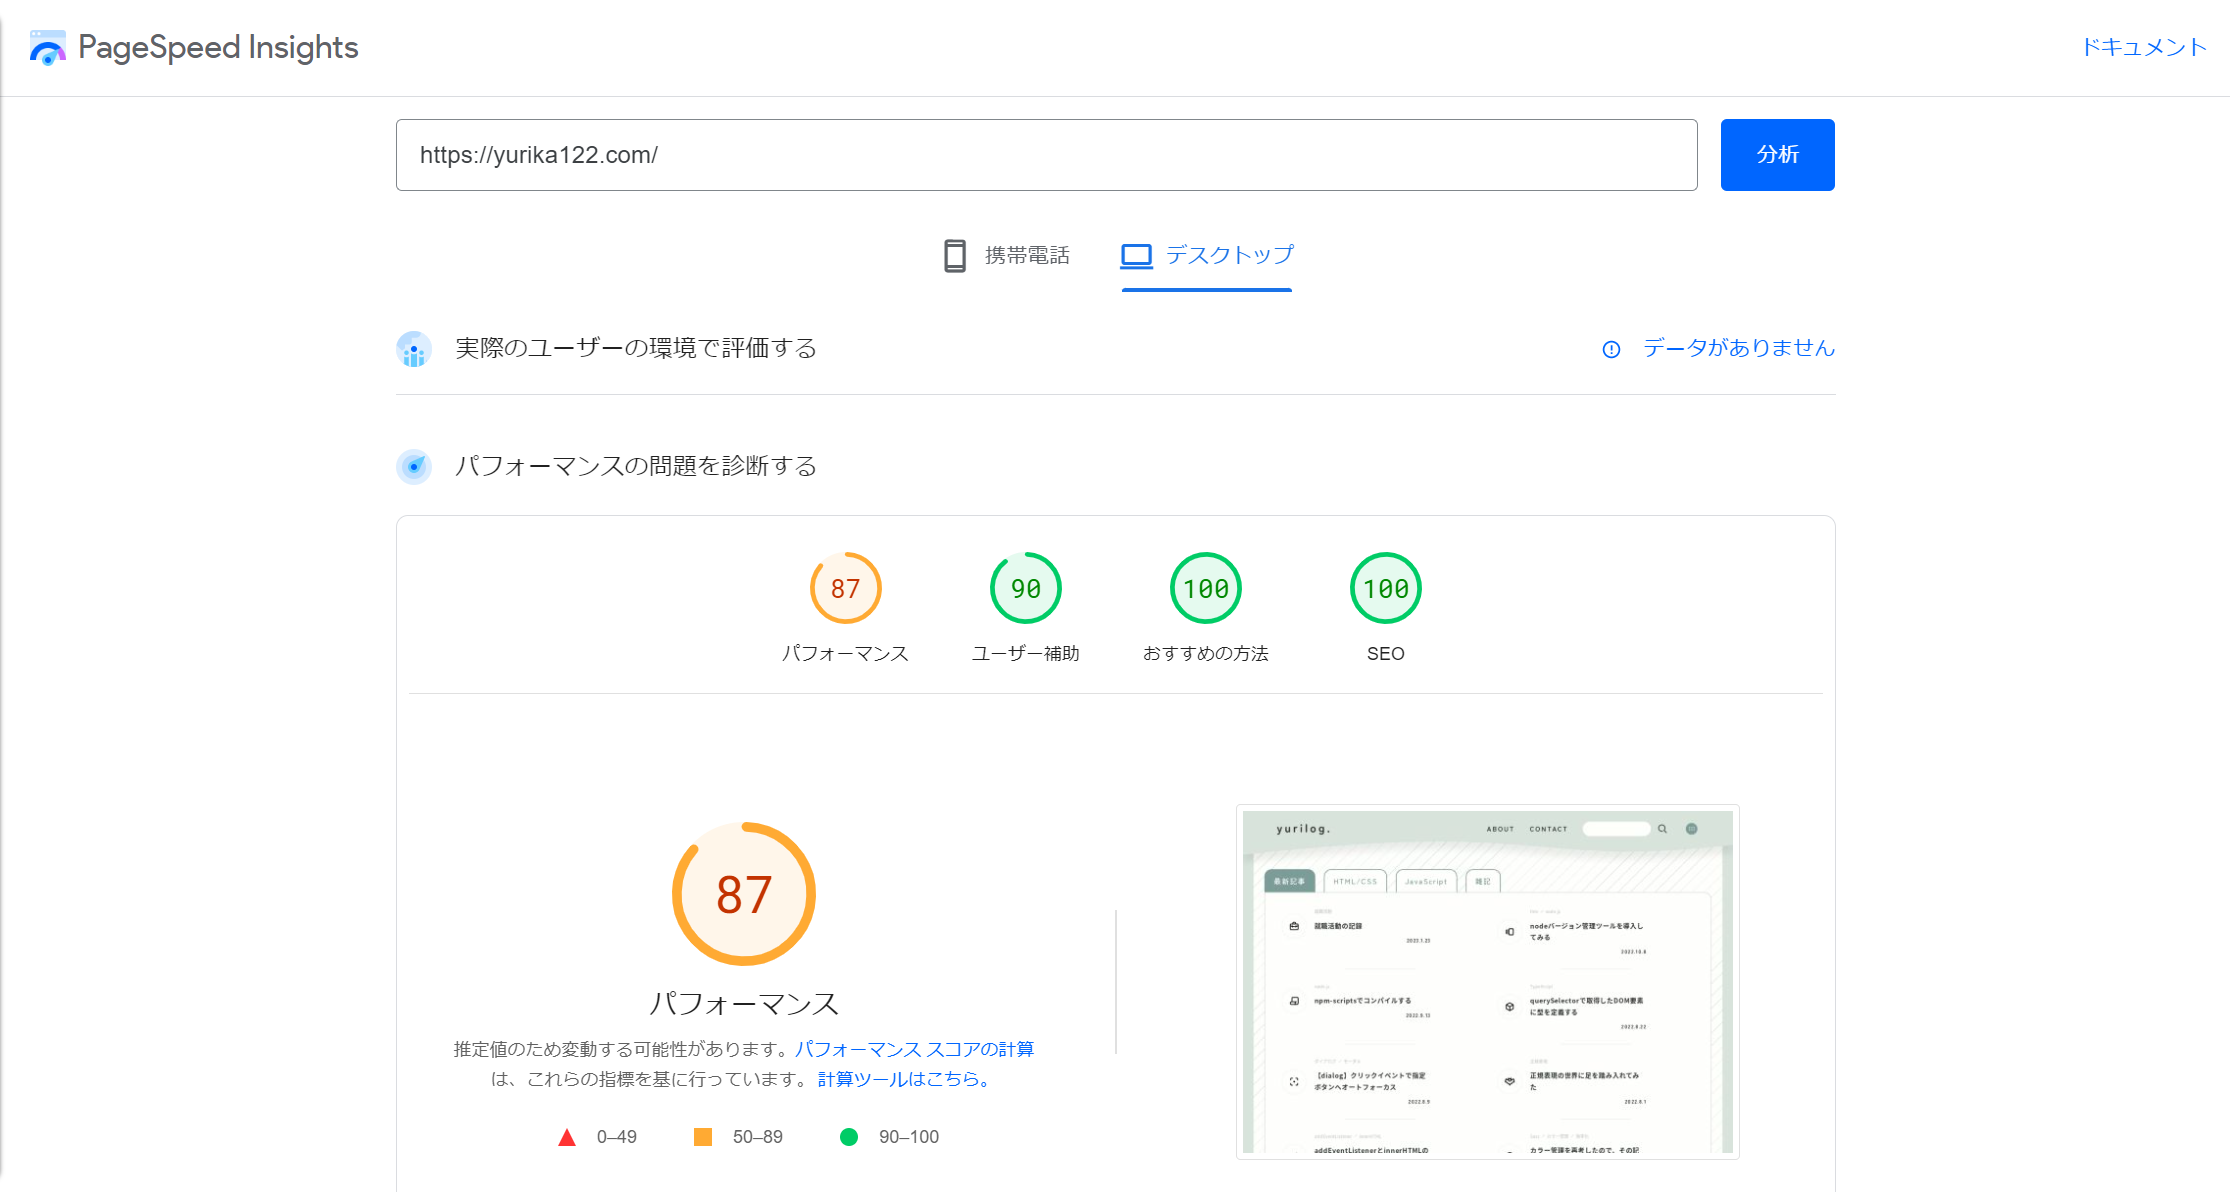Image resolution: width=2230 pixels, height=1192 pixels.
Task: Click the PageSpeed Insights logo icon
Action: [x=47, y=46]
